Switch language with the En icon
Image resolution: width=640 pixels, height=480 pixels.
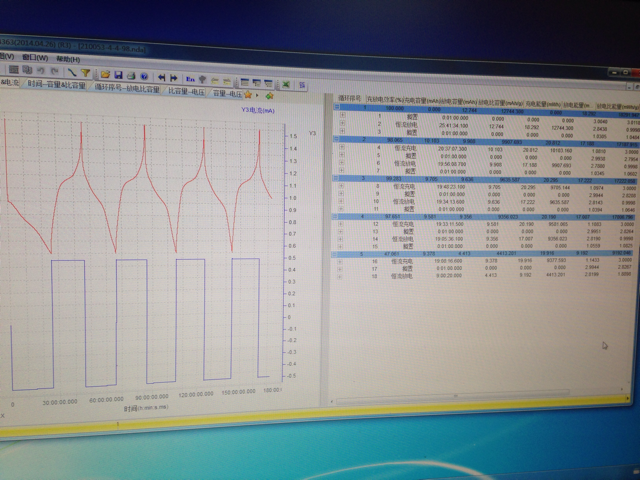point(190,79)
